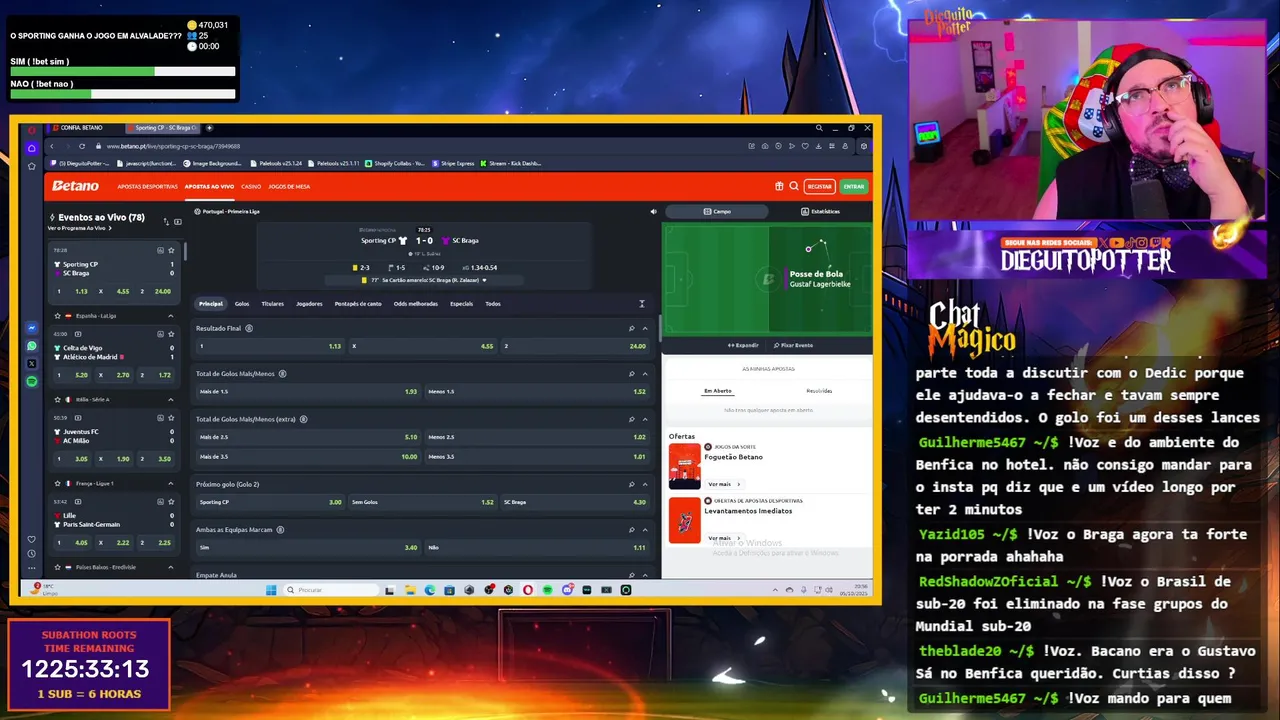This screenshot has height=720, width=1280.
Task: Bet on Mais de 1.5 at 1.93
Action: point(308,392)
